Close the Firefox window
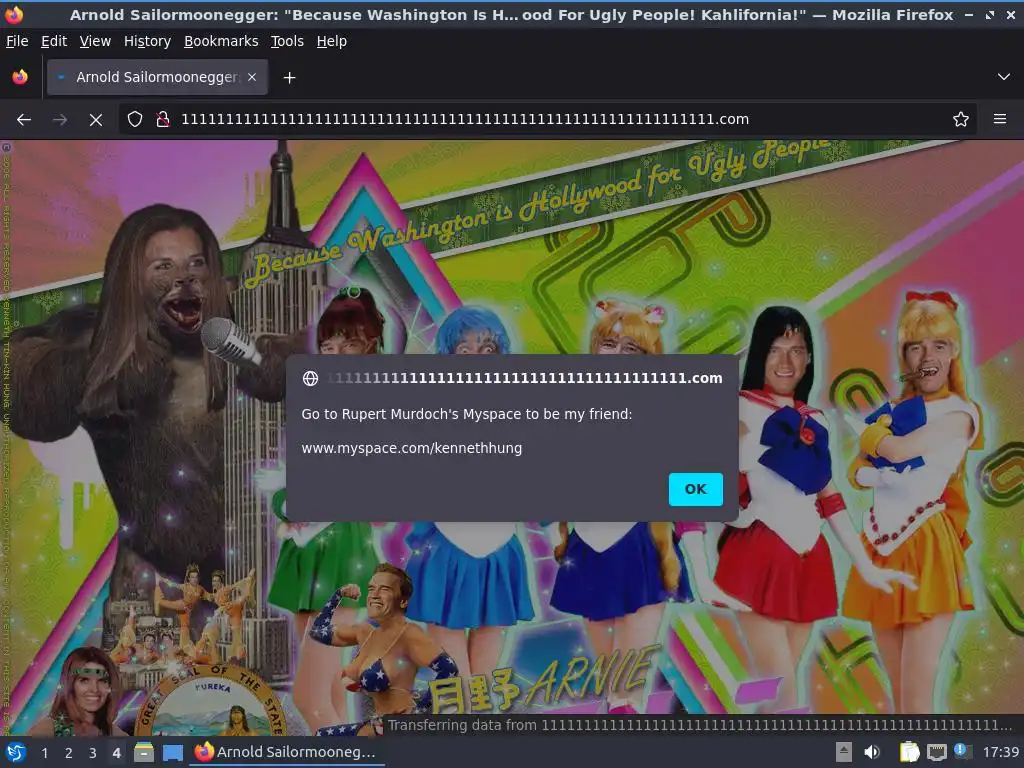This screenshot has height=768, width=1024. click(1011, 14)
